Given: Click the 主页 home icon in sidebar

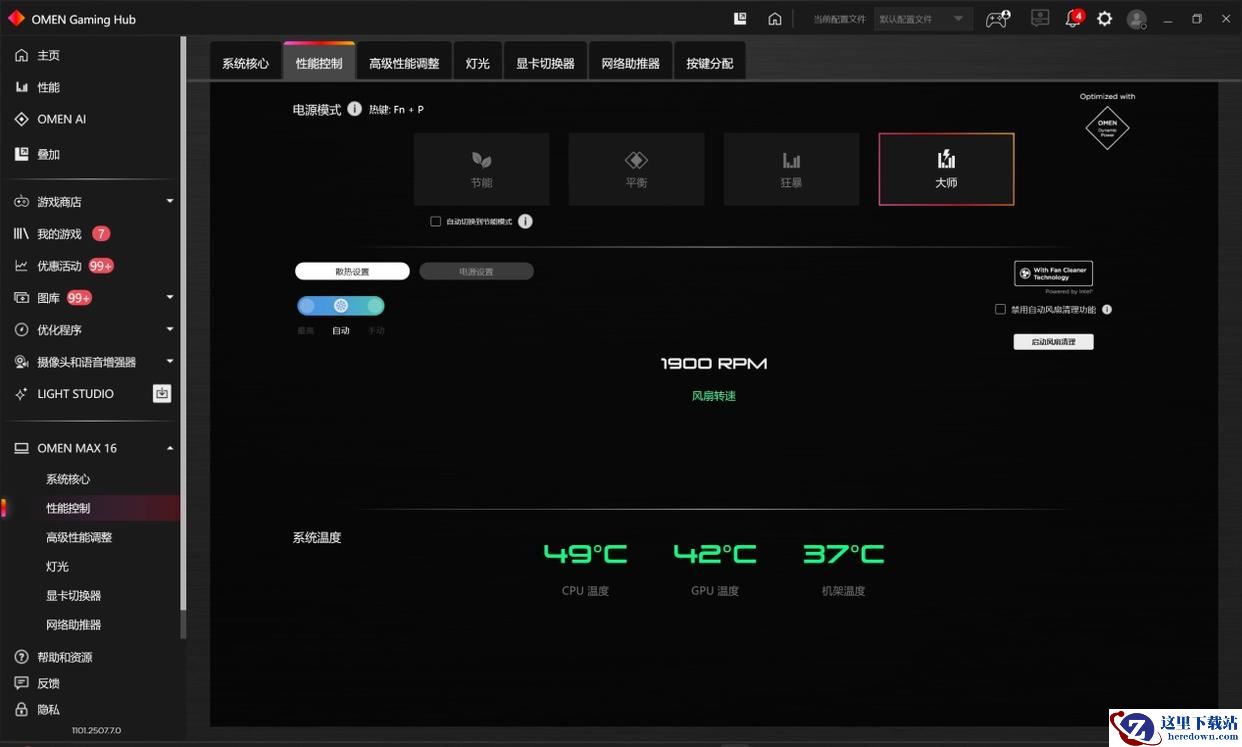Looking at the screenshot, I should point(22,55).
